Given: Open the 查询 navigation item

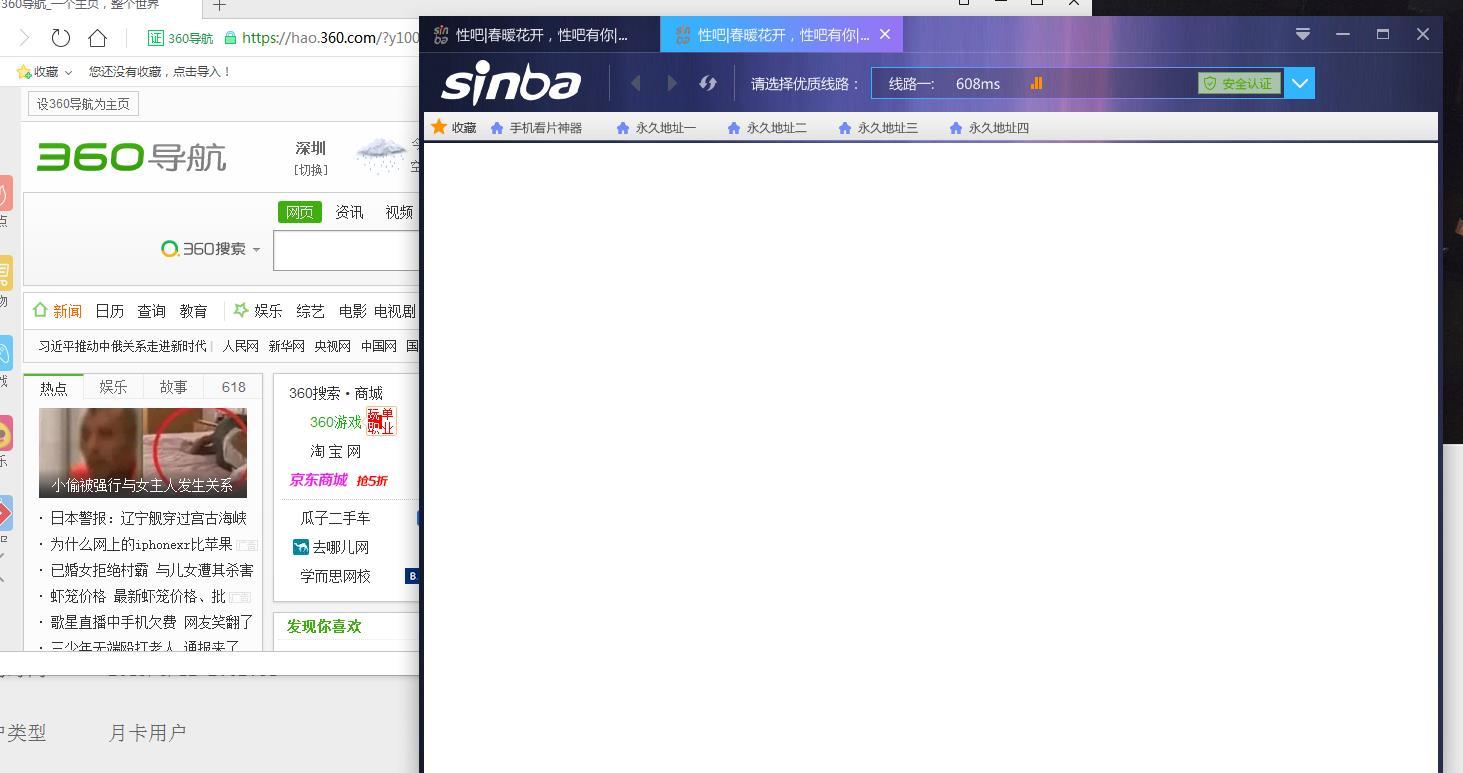Looking at the screenshot, I should [x=152, y=311].
